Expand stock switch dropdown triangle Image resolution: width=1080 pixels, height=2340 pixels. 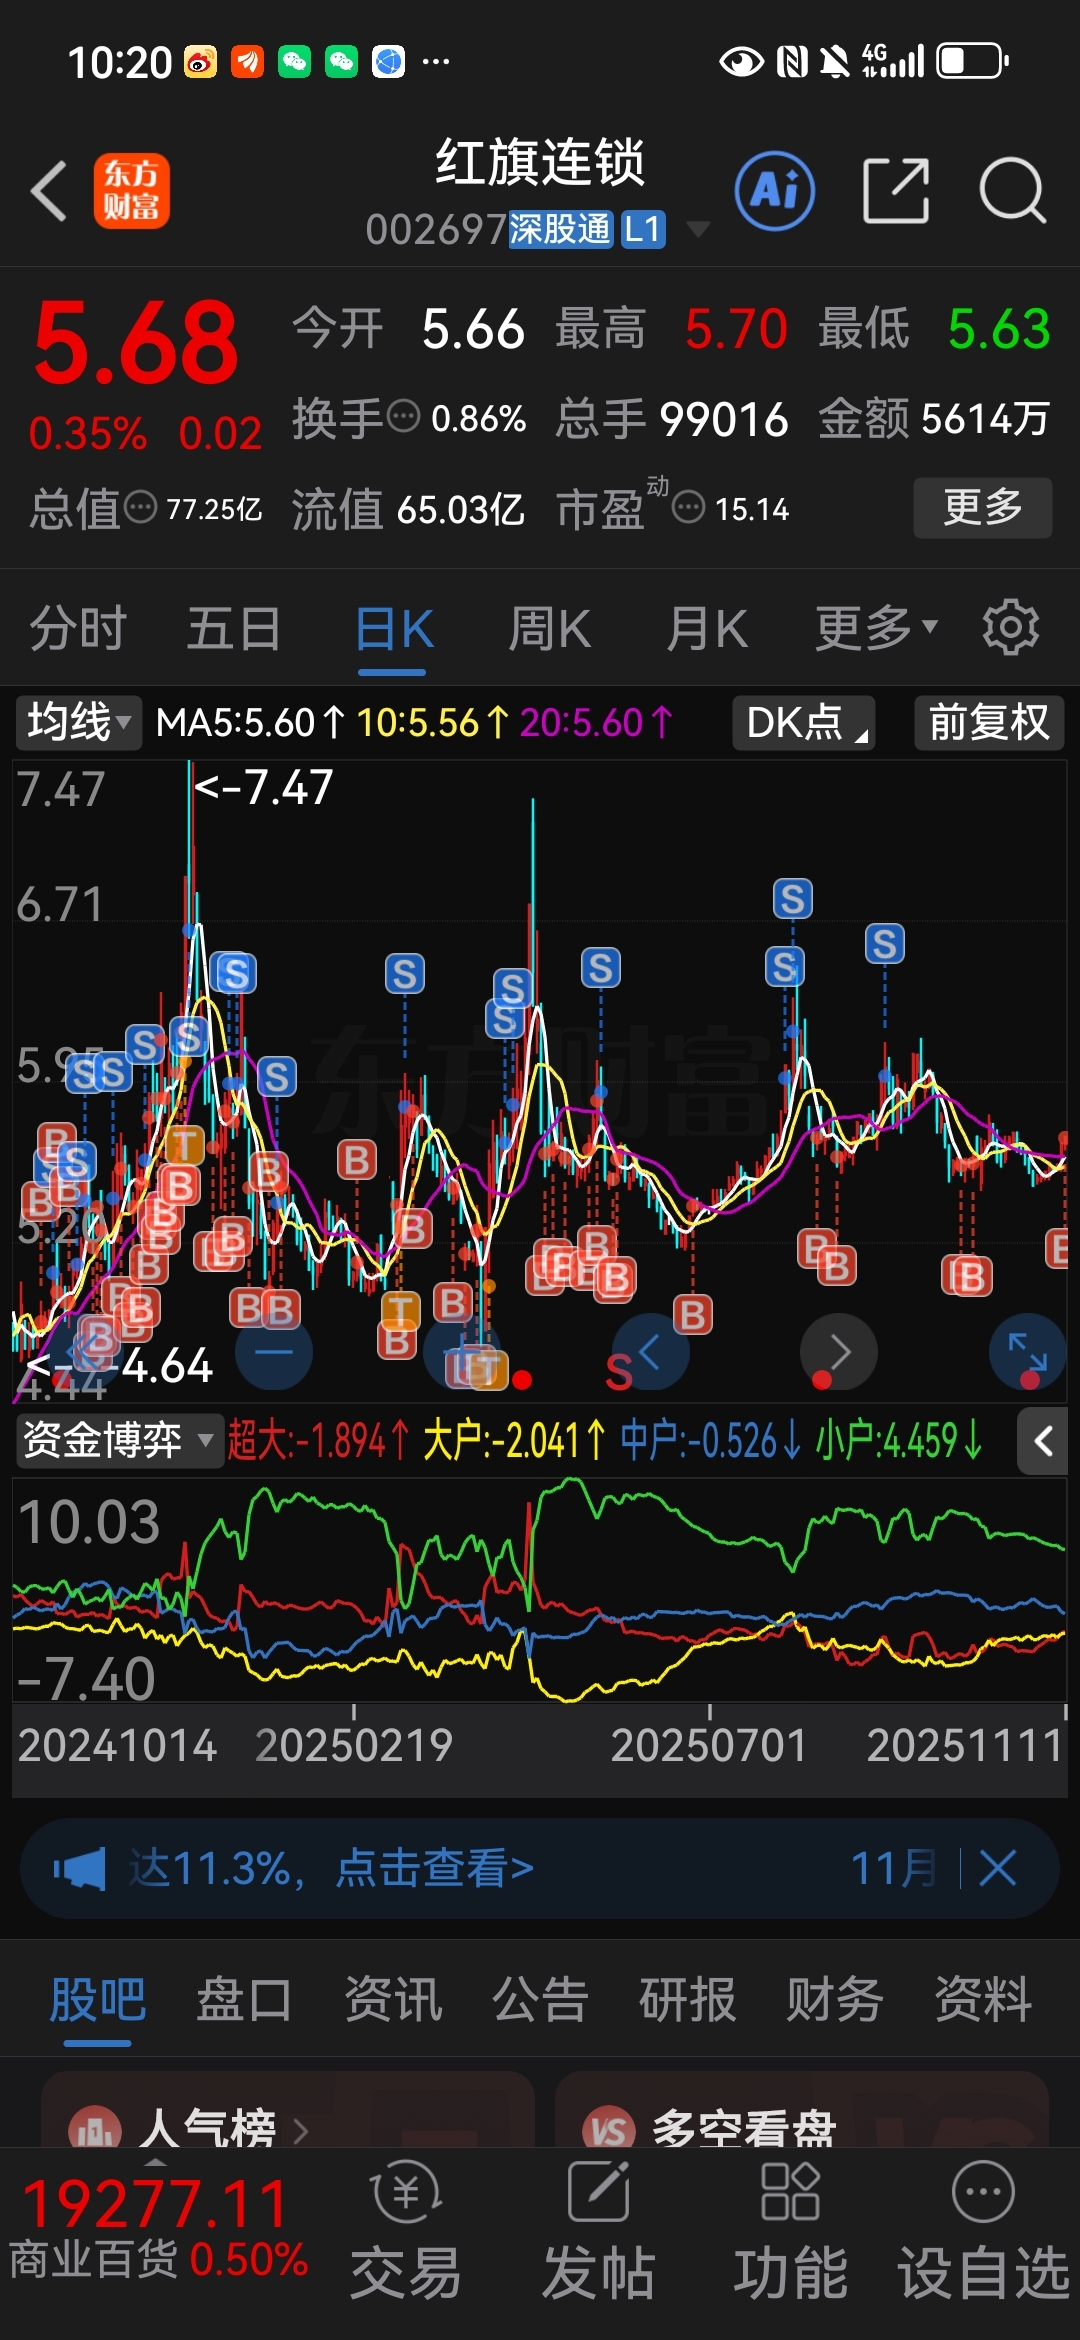pyautogui.click(x=698, y=230)
